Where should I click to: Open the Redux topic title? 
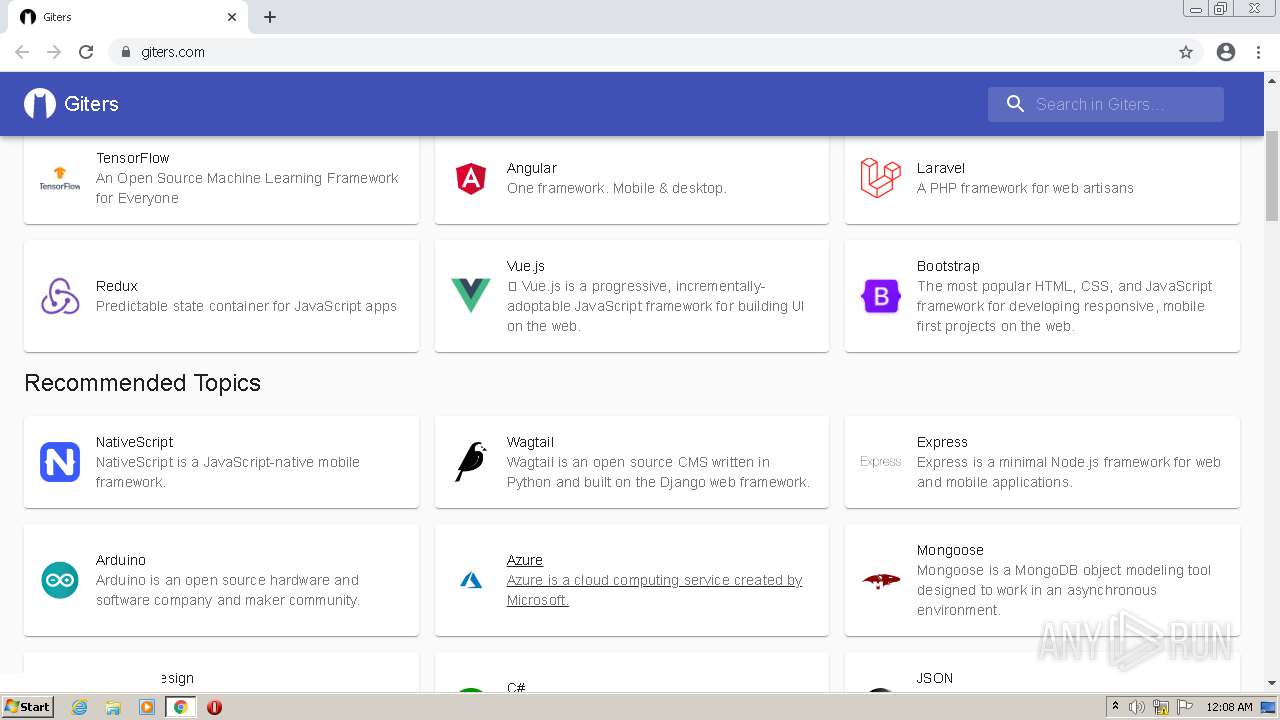point(117,286)
